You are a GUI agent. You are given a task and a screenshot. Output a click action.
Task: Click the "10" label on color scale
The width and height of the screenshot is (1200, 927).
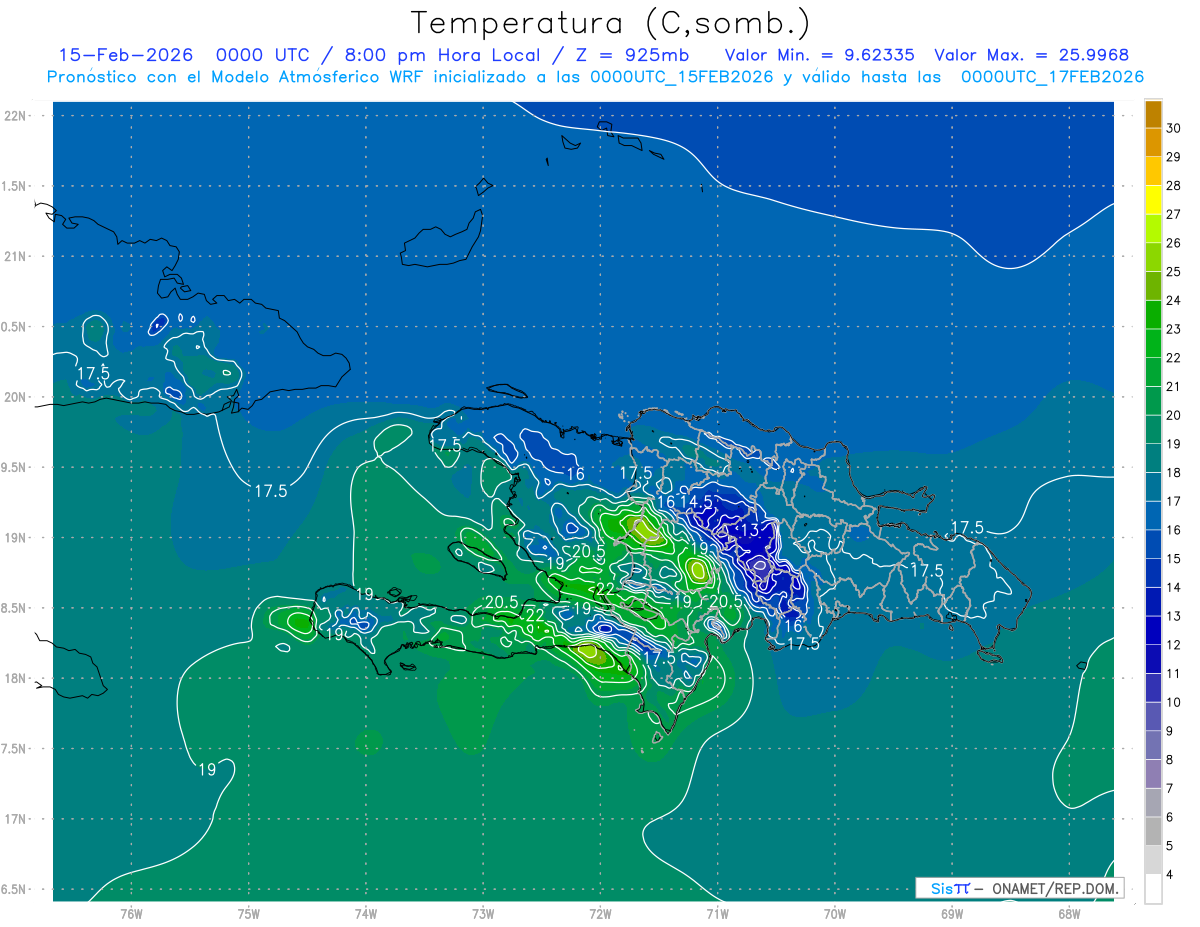tap(1173, 702)
